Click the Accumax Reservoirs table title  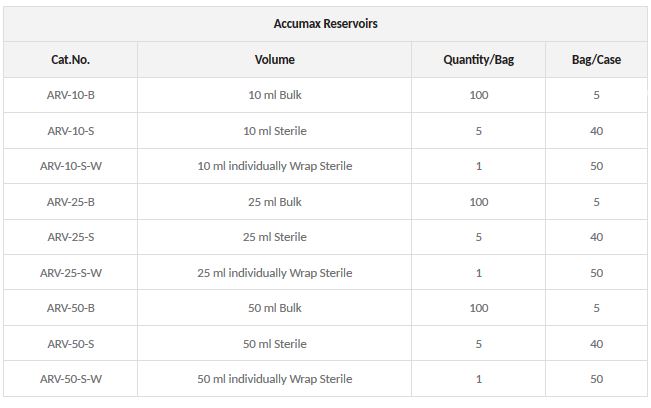coord(325,23)
